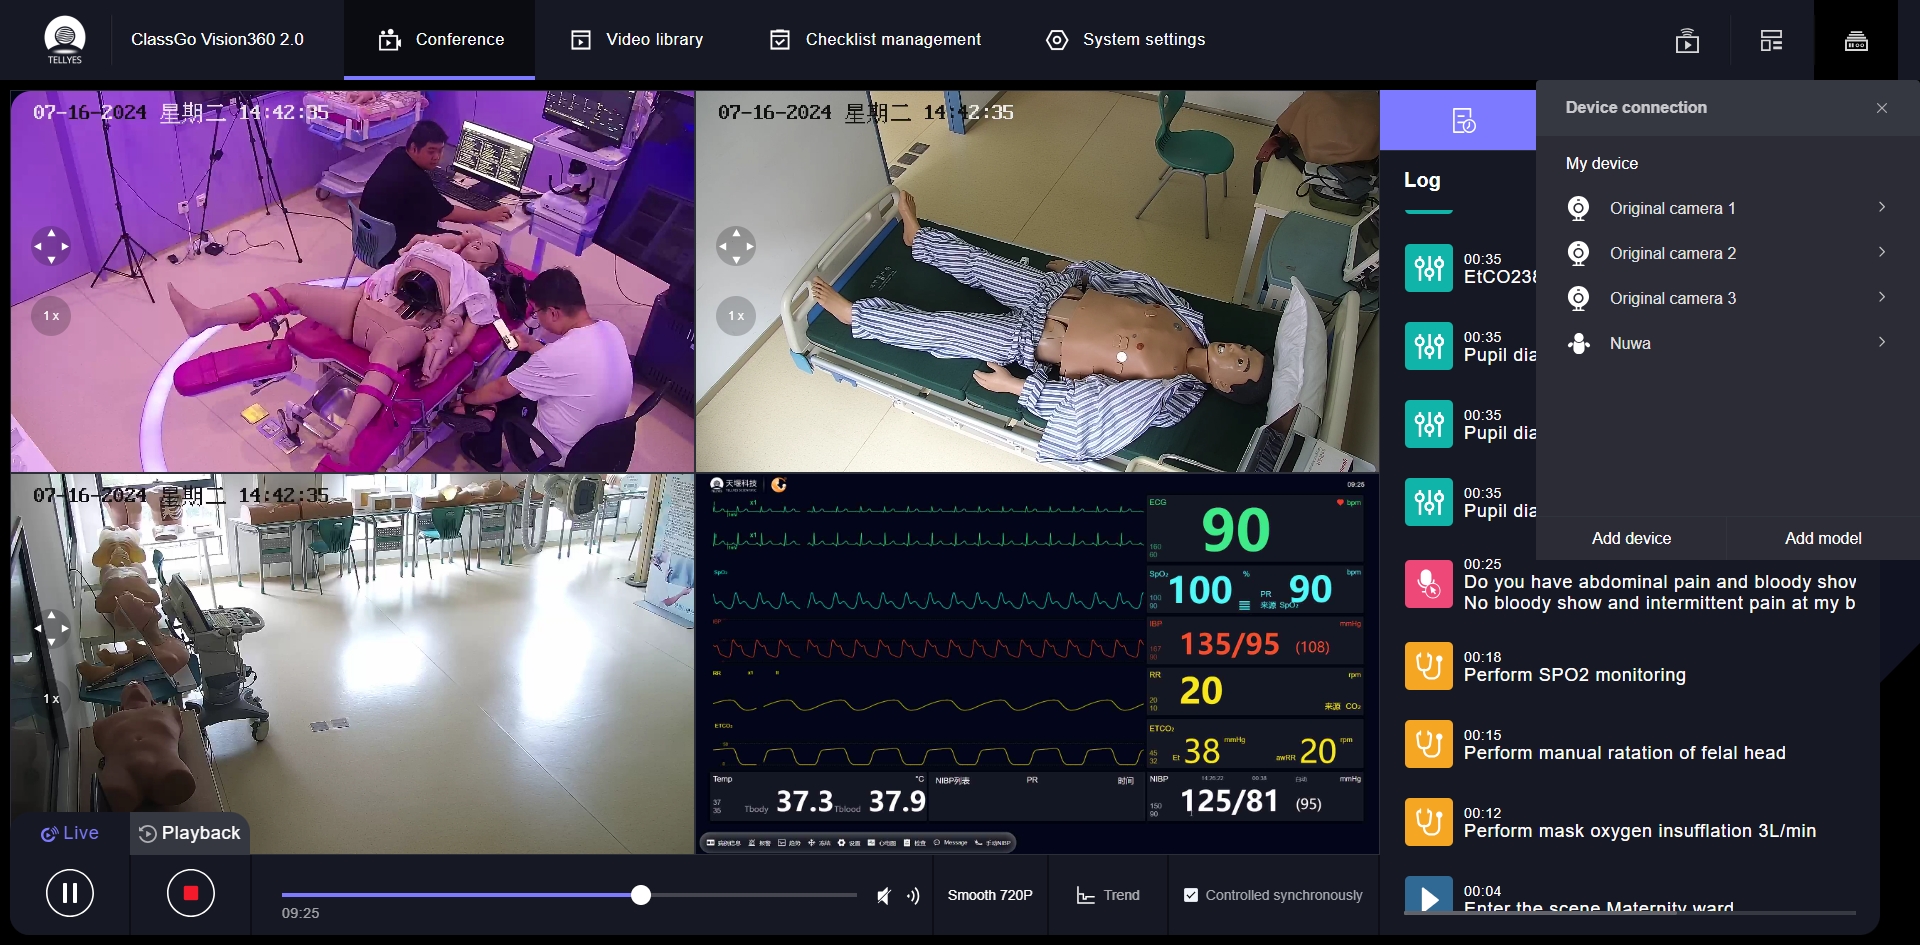Click the play icon on the Maternity ward entry
The image size is (1920, 945).
[1429, 898]
